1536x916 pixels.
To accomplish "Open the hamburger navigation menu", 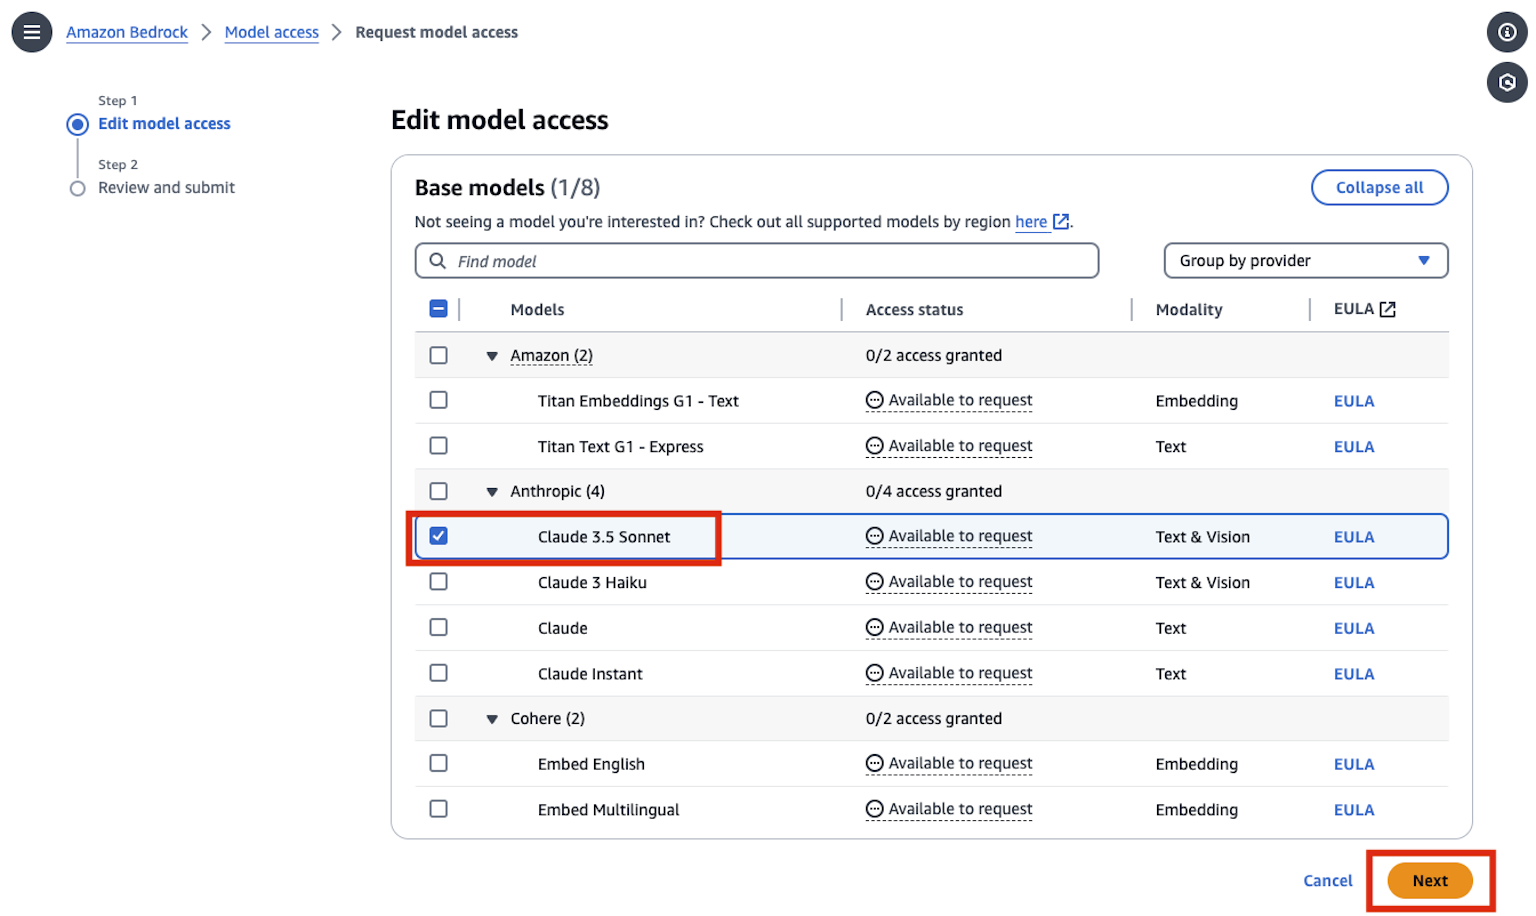I will (32, 32).
